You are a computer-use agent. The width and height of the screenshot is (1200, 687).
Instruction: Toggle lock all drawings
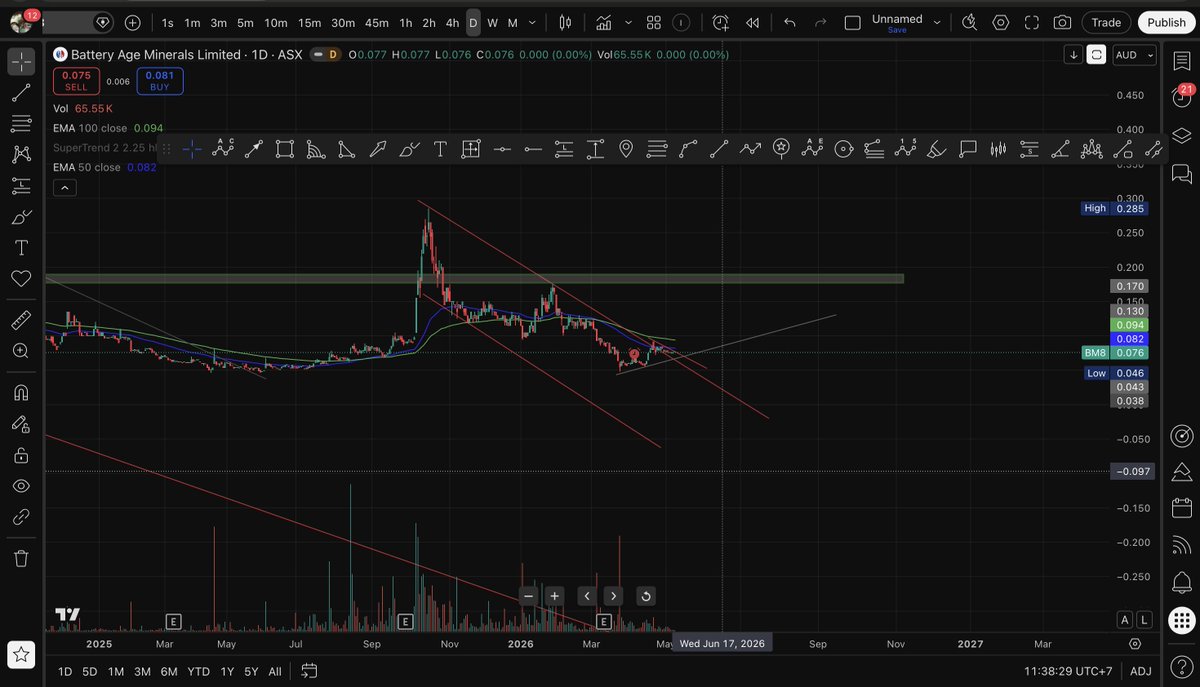point(21,455)
